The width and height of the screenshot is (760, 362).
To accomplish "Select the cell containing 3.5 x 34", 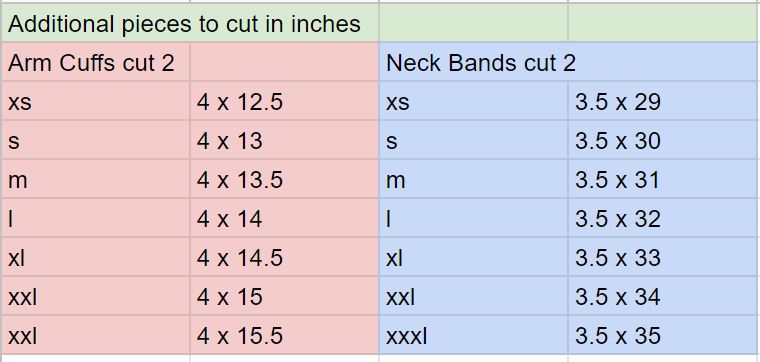I will [x=663, y=297].
